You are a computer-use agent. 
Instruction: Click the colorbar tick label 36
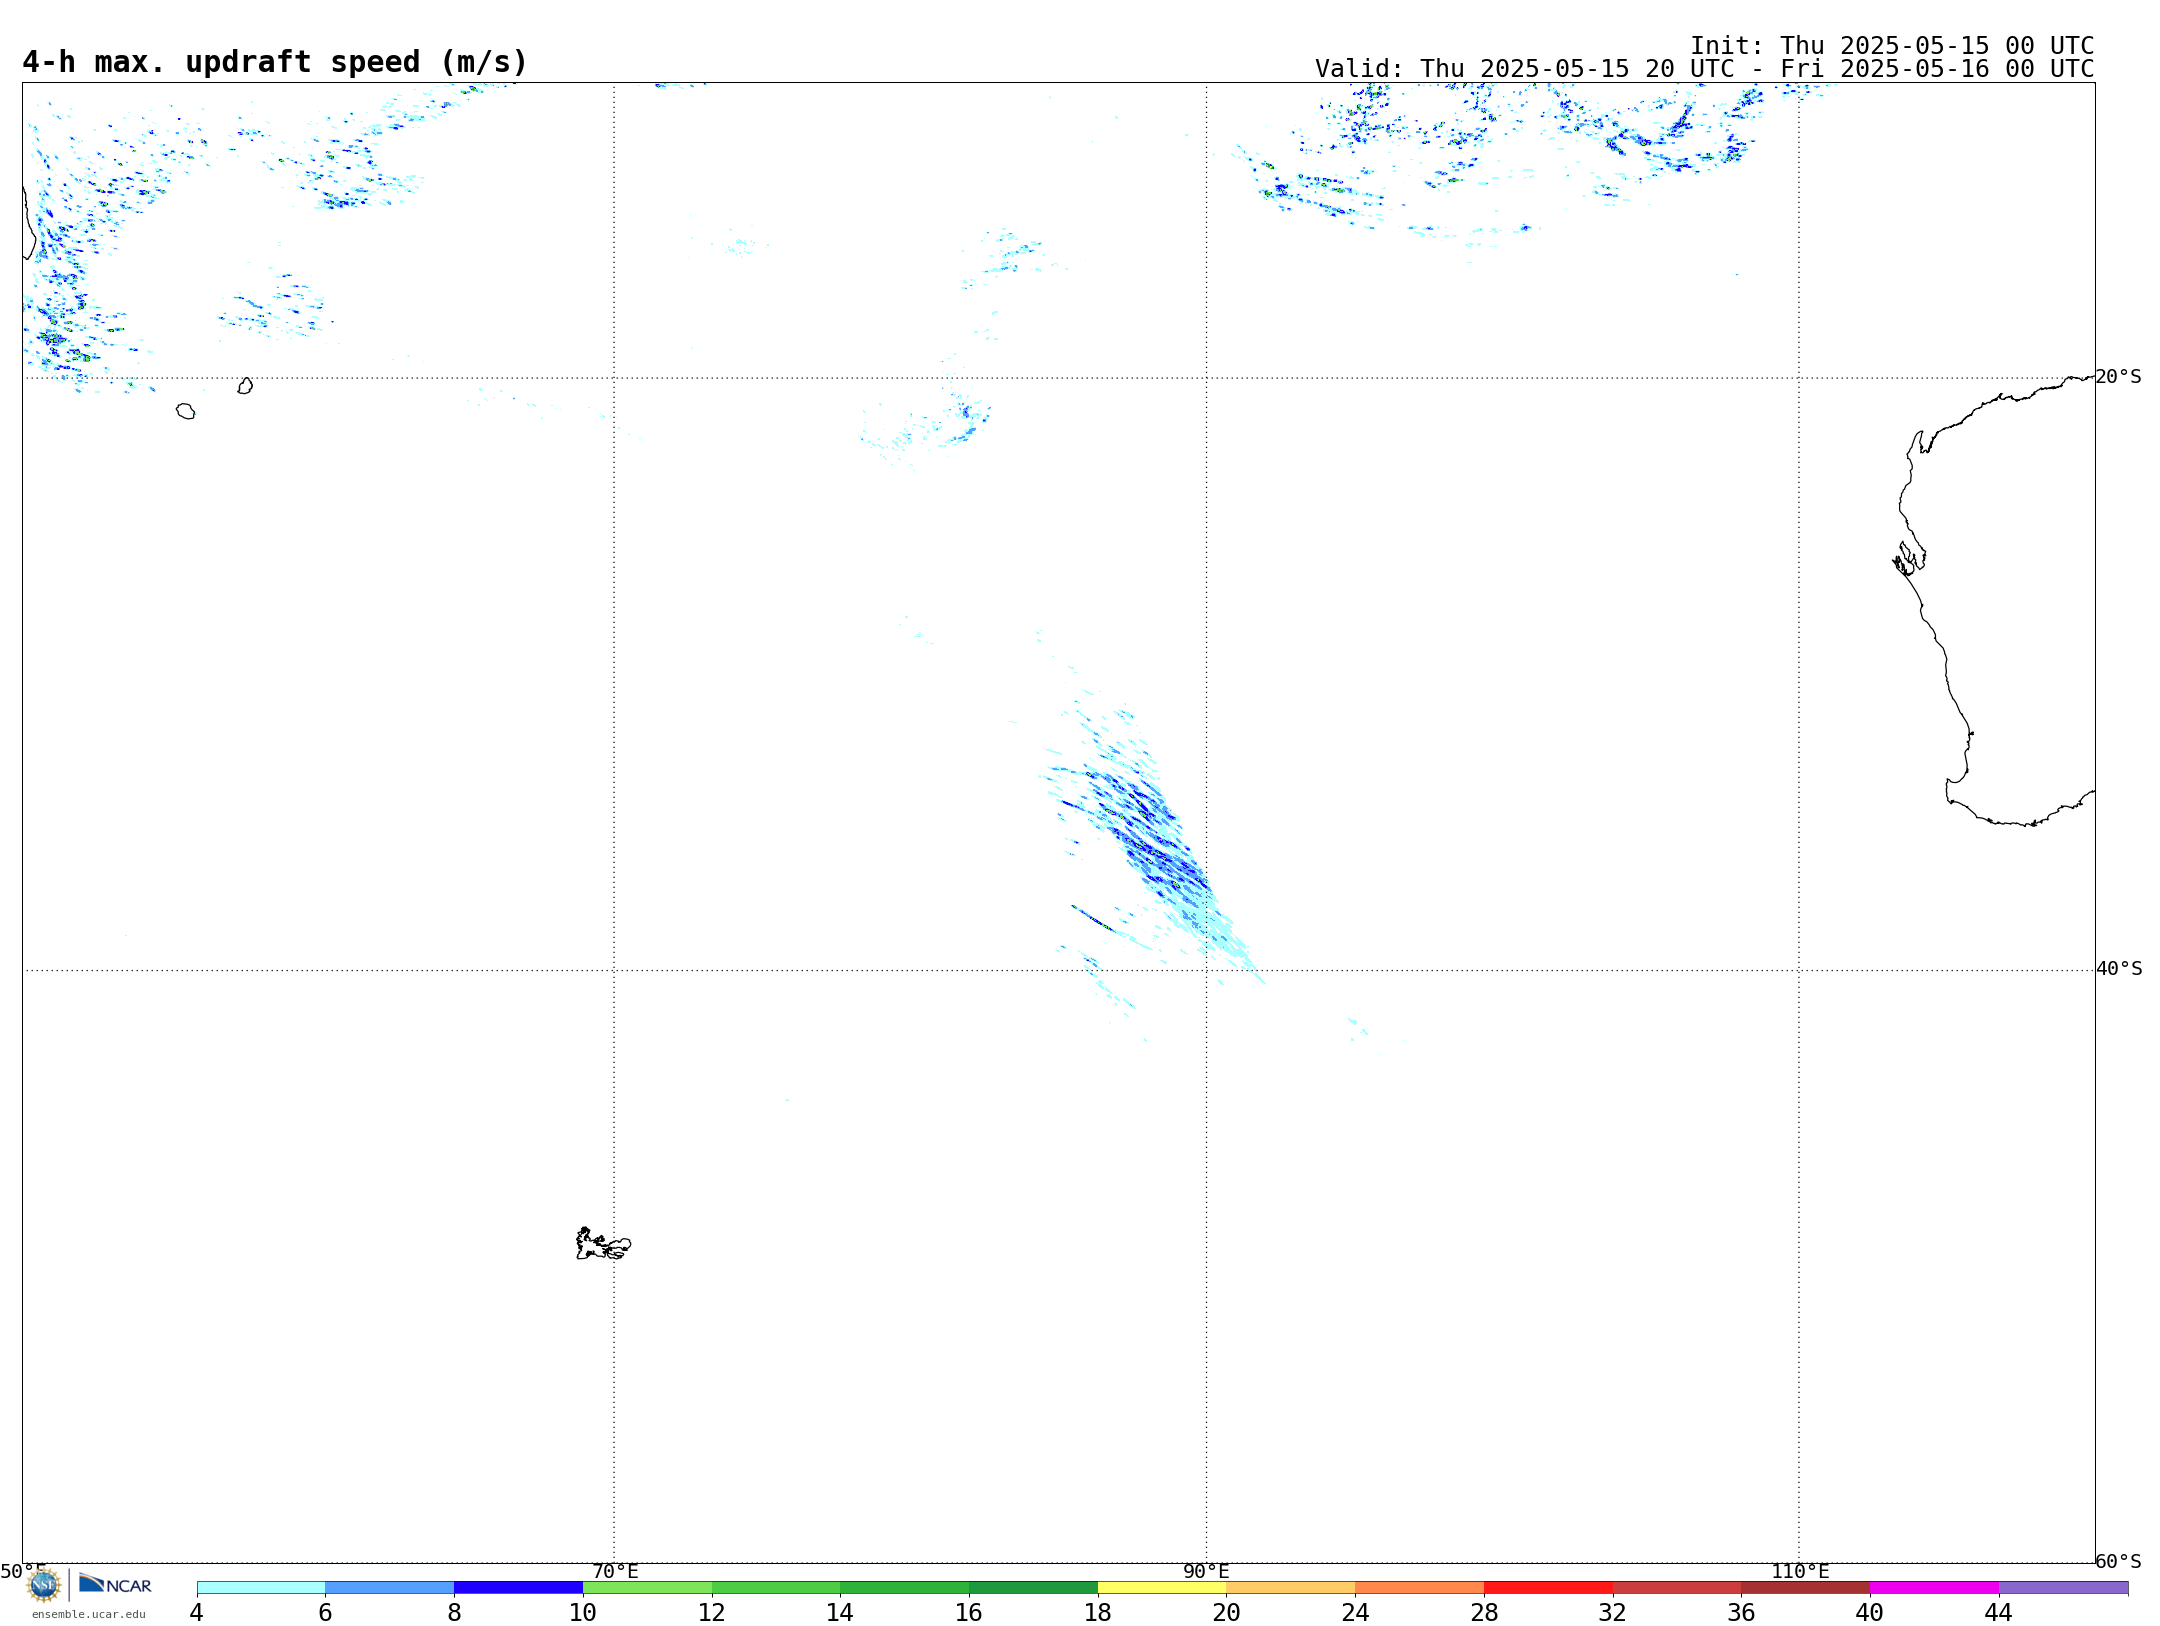coord(1741,1612)
